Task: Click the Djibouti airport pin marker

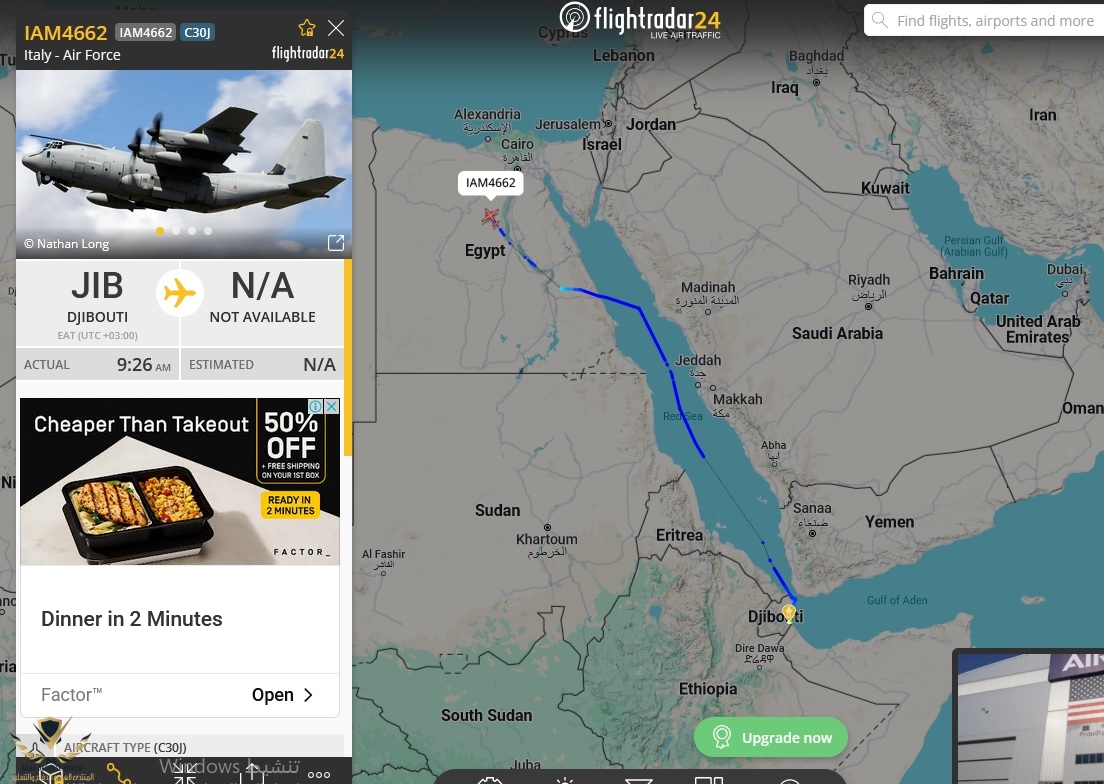Action: 789,614
